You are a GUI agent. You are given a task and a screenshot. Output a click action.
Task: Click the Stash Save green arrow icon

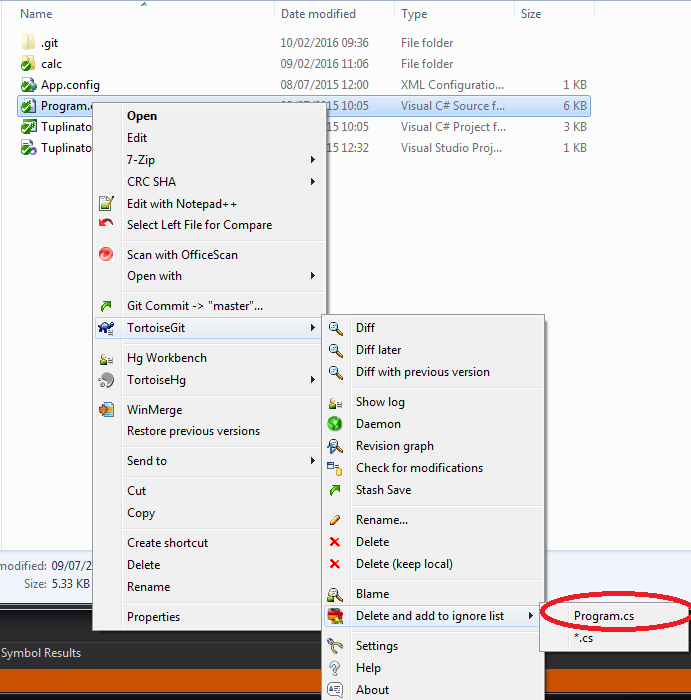click(335, 490)
